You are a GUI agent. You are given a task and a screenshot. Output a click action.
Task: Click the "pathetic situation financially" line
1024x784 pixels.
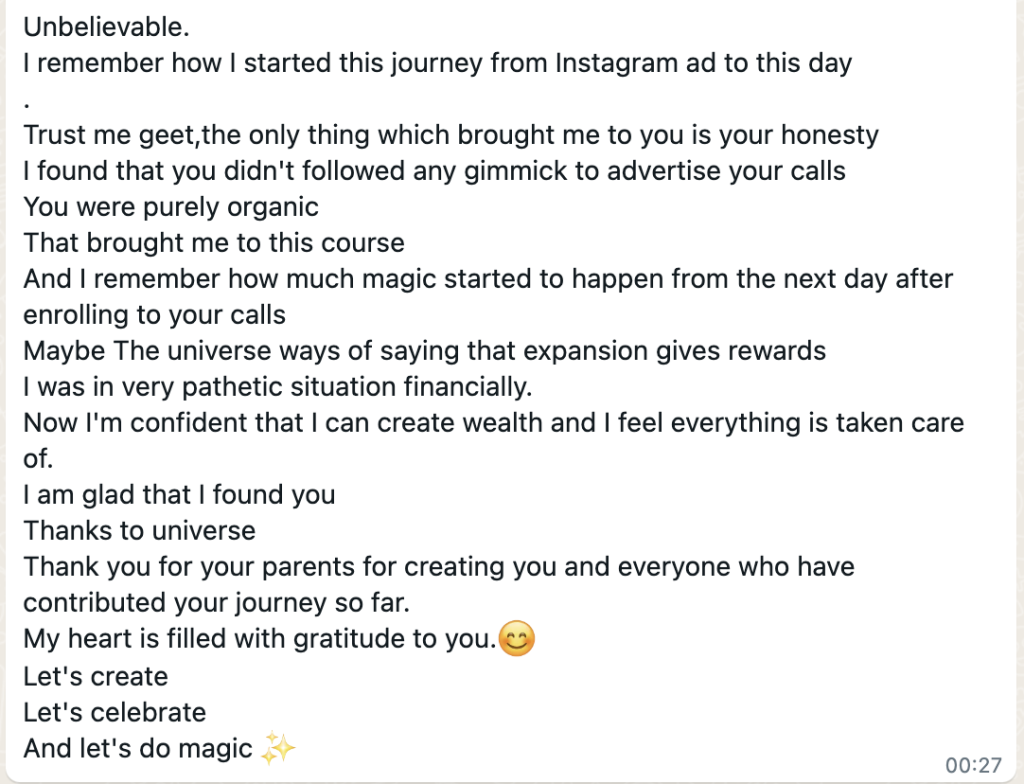(274, 387)
